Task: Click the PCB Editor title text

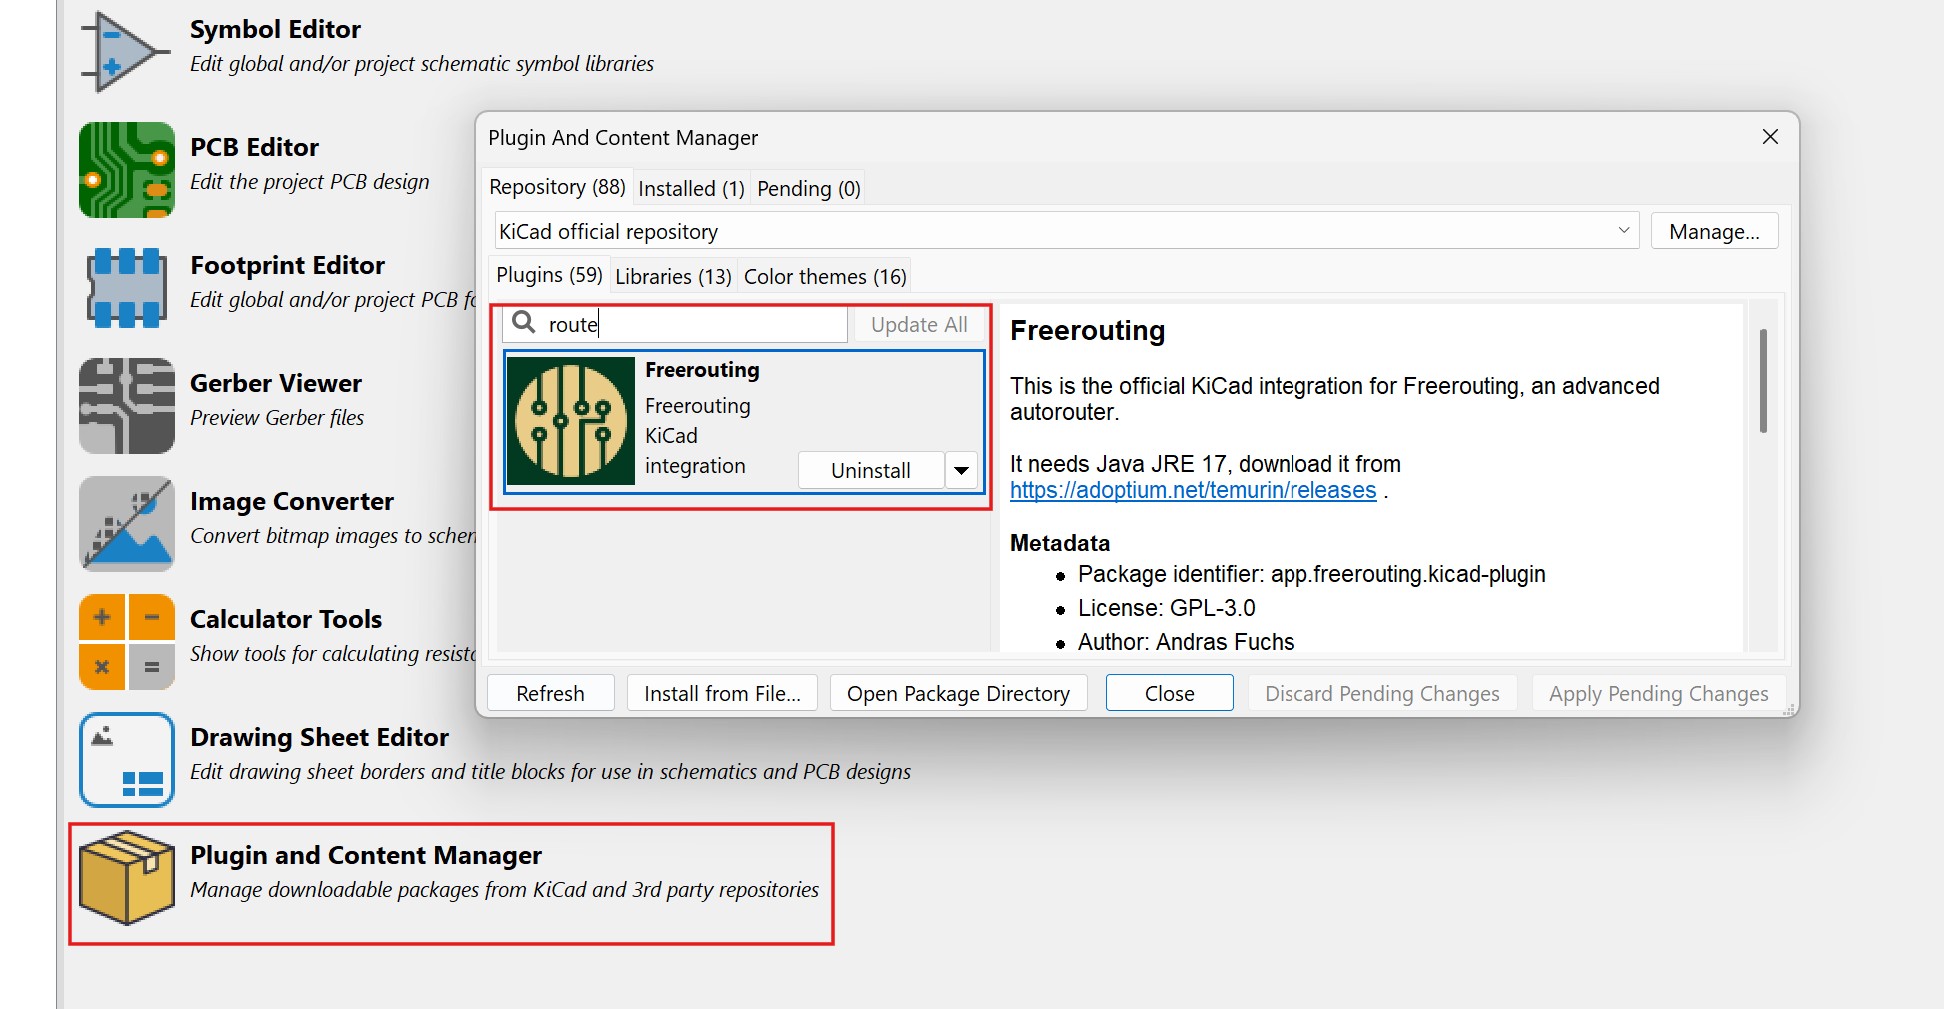Action: pos(254,147)
